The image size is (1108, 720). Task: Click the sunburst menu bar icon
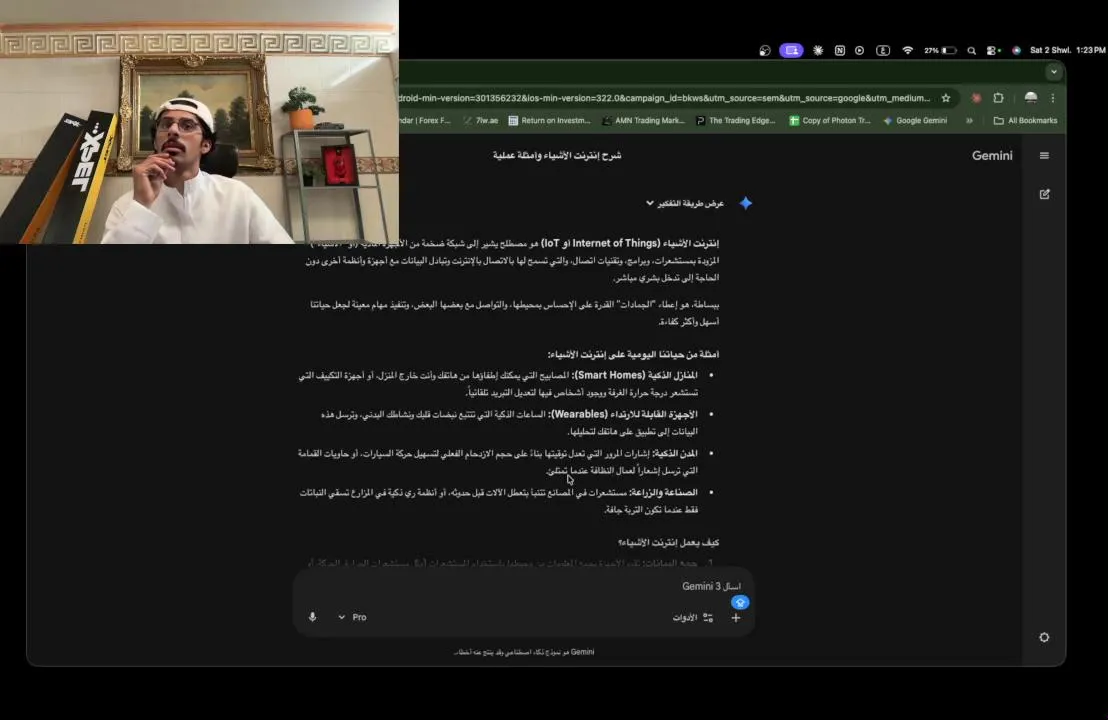[x=818, y=50]
